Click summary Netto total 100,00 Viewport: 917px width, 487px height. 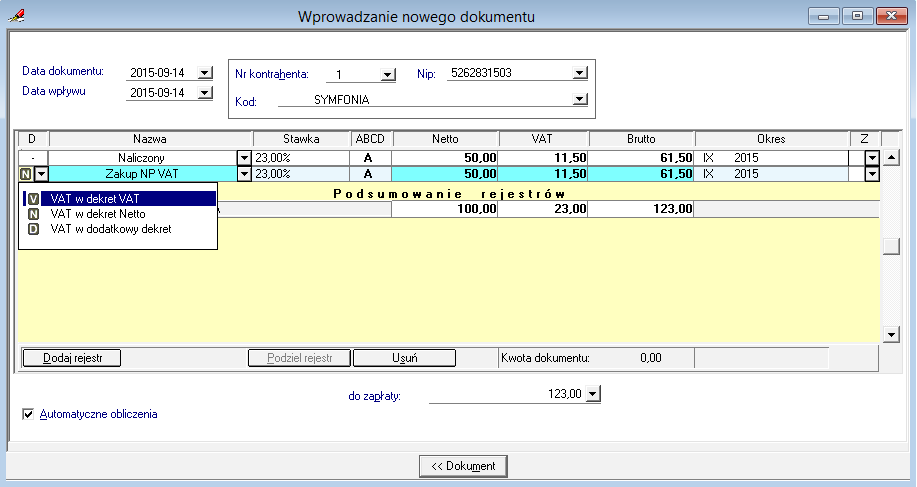[x=444, y=209]
